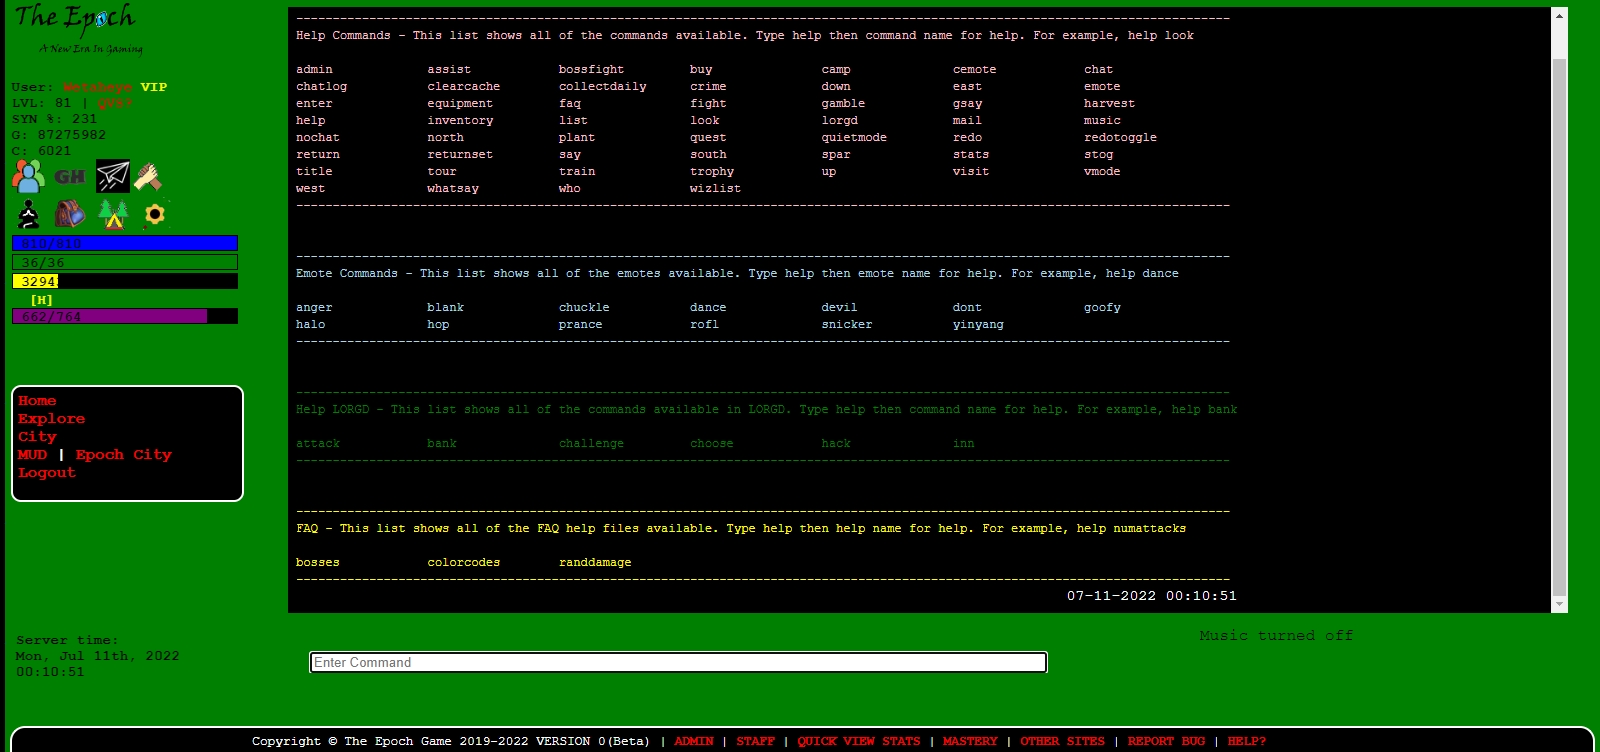
Task: Click the three-people friends group icon
Action: point(28,177)
